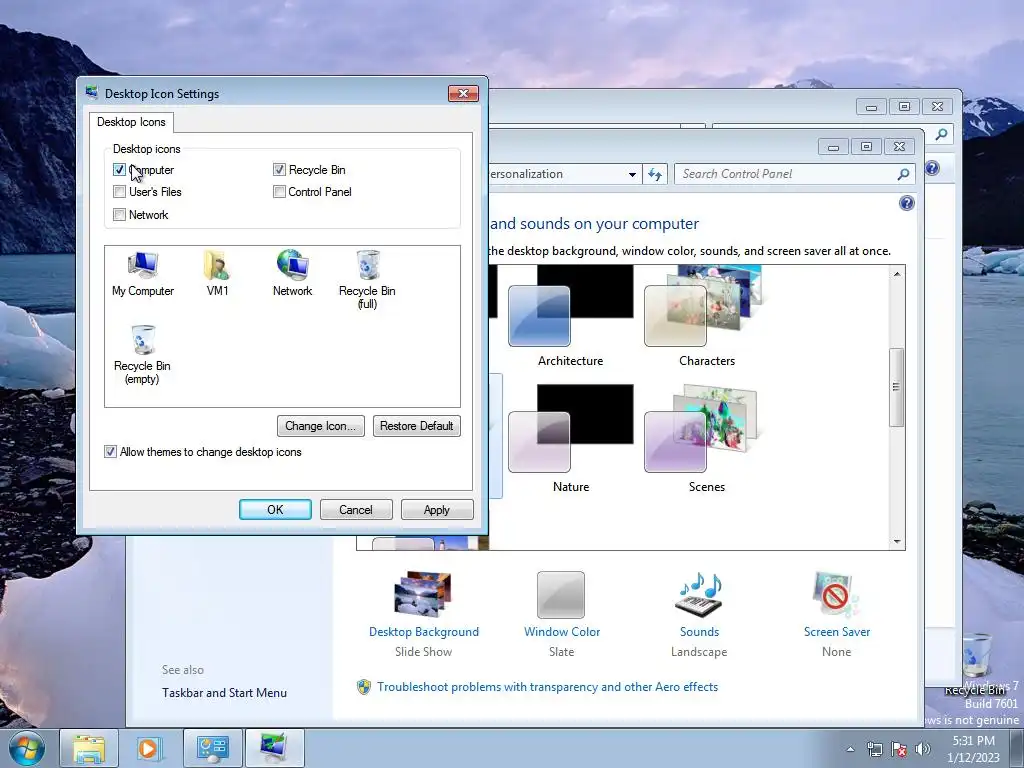The width and height of the screenshot is (1024, 768).
Task: Click the search magnifier in rear window
Action: click(941, 135)
